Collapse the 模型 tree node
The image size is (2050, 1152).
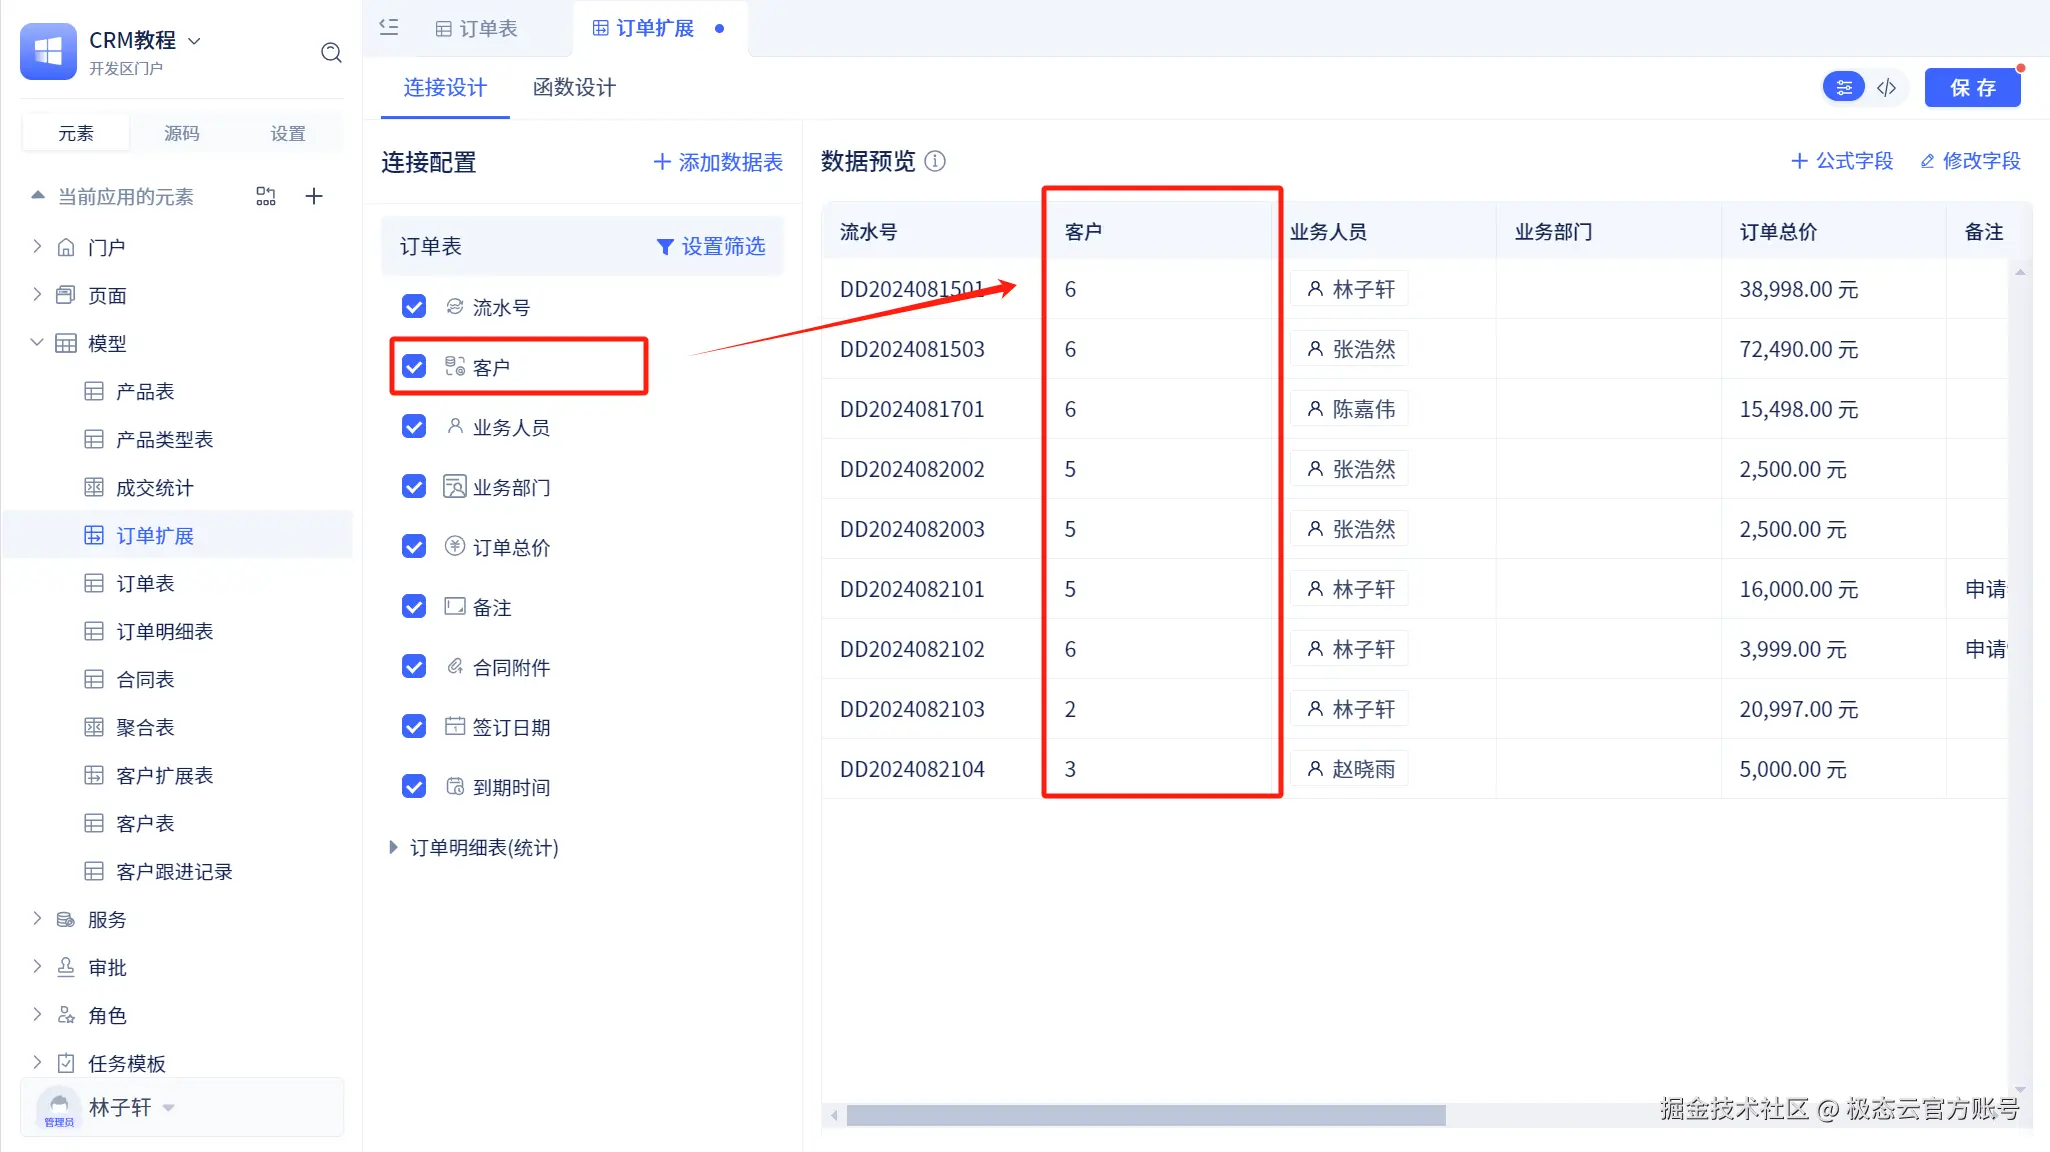click(37, 343)
